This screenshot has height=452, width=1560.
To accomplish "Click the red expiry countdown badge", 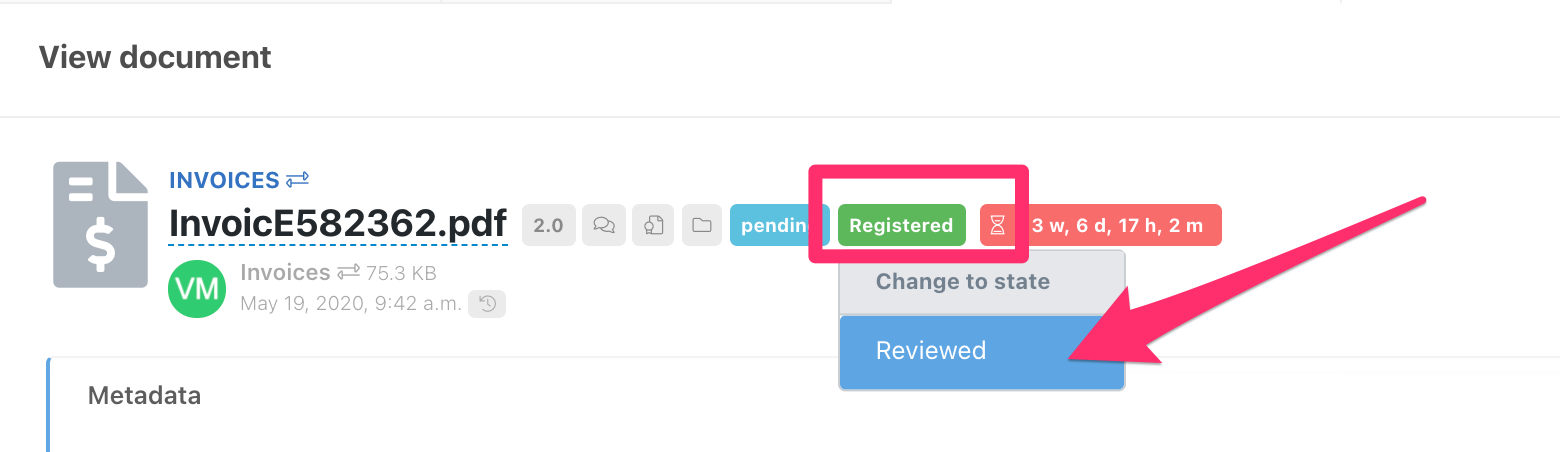I will click(1116, 225).
